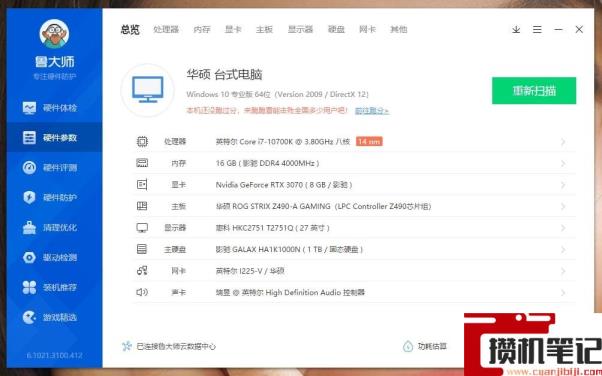Click the processor chip icon
Screen dimensions: 602x376
click(142, 142)
